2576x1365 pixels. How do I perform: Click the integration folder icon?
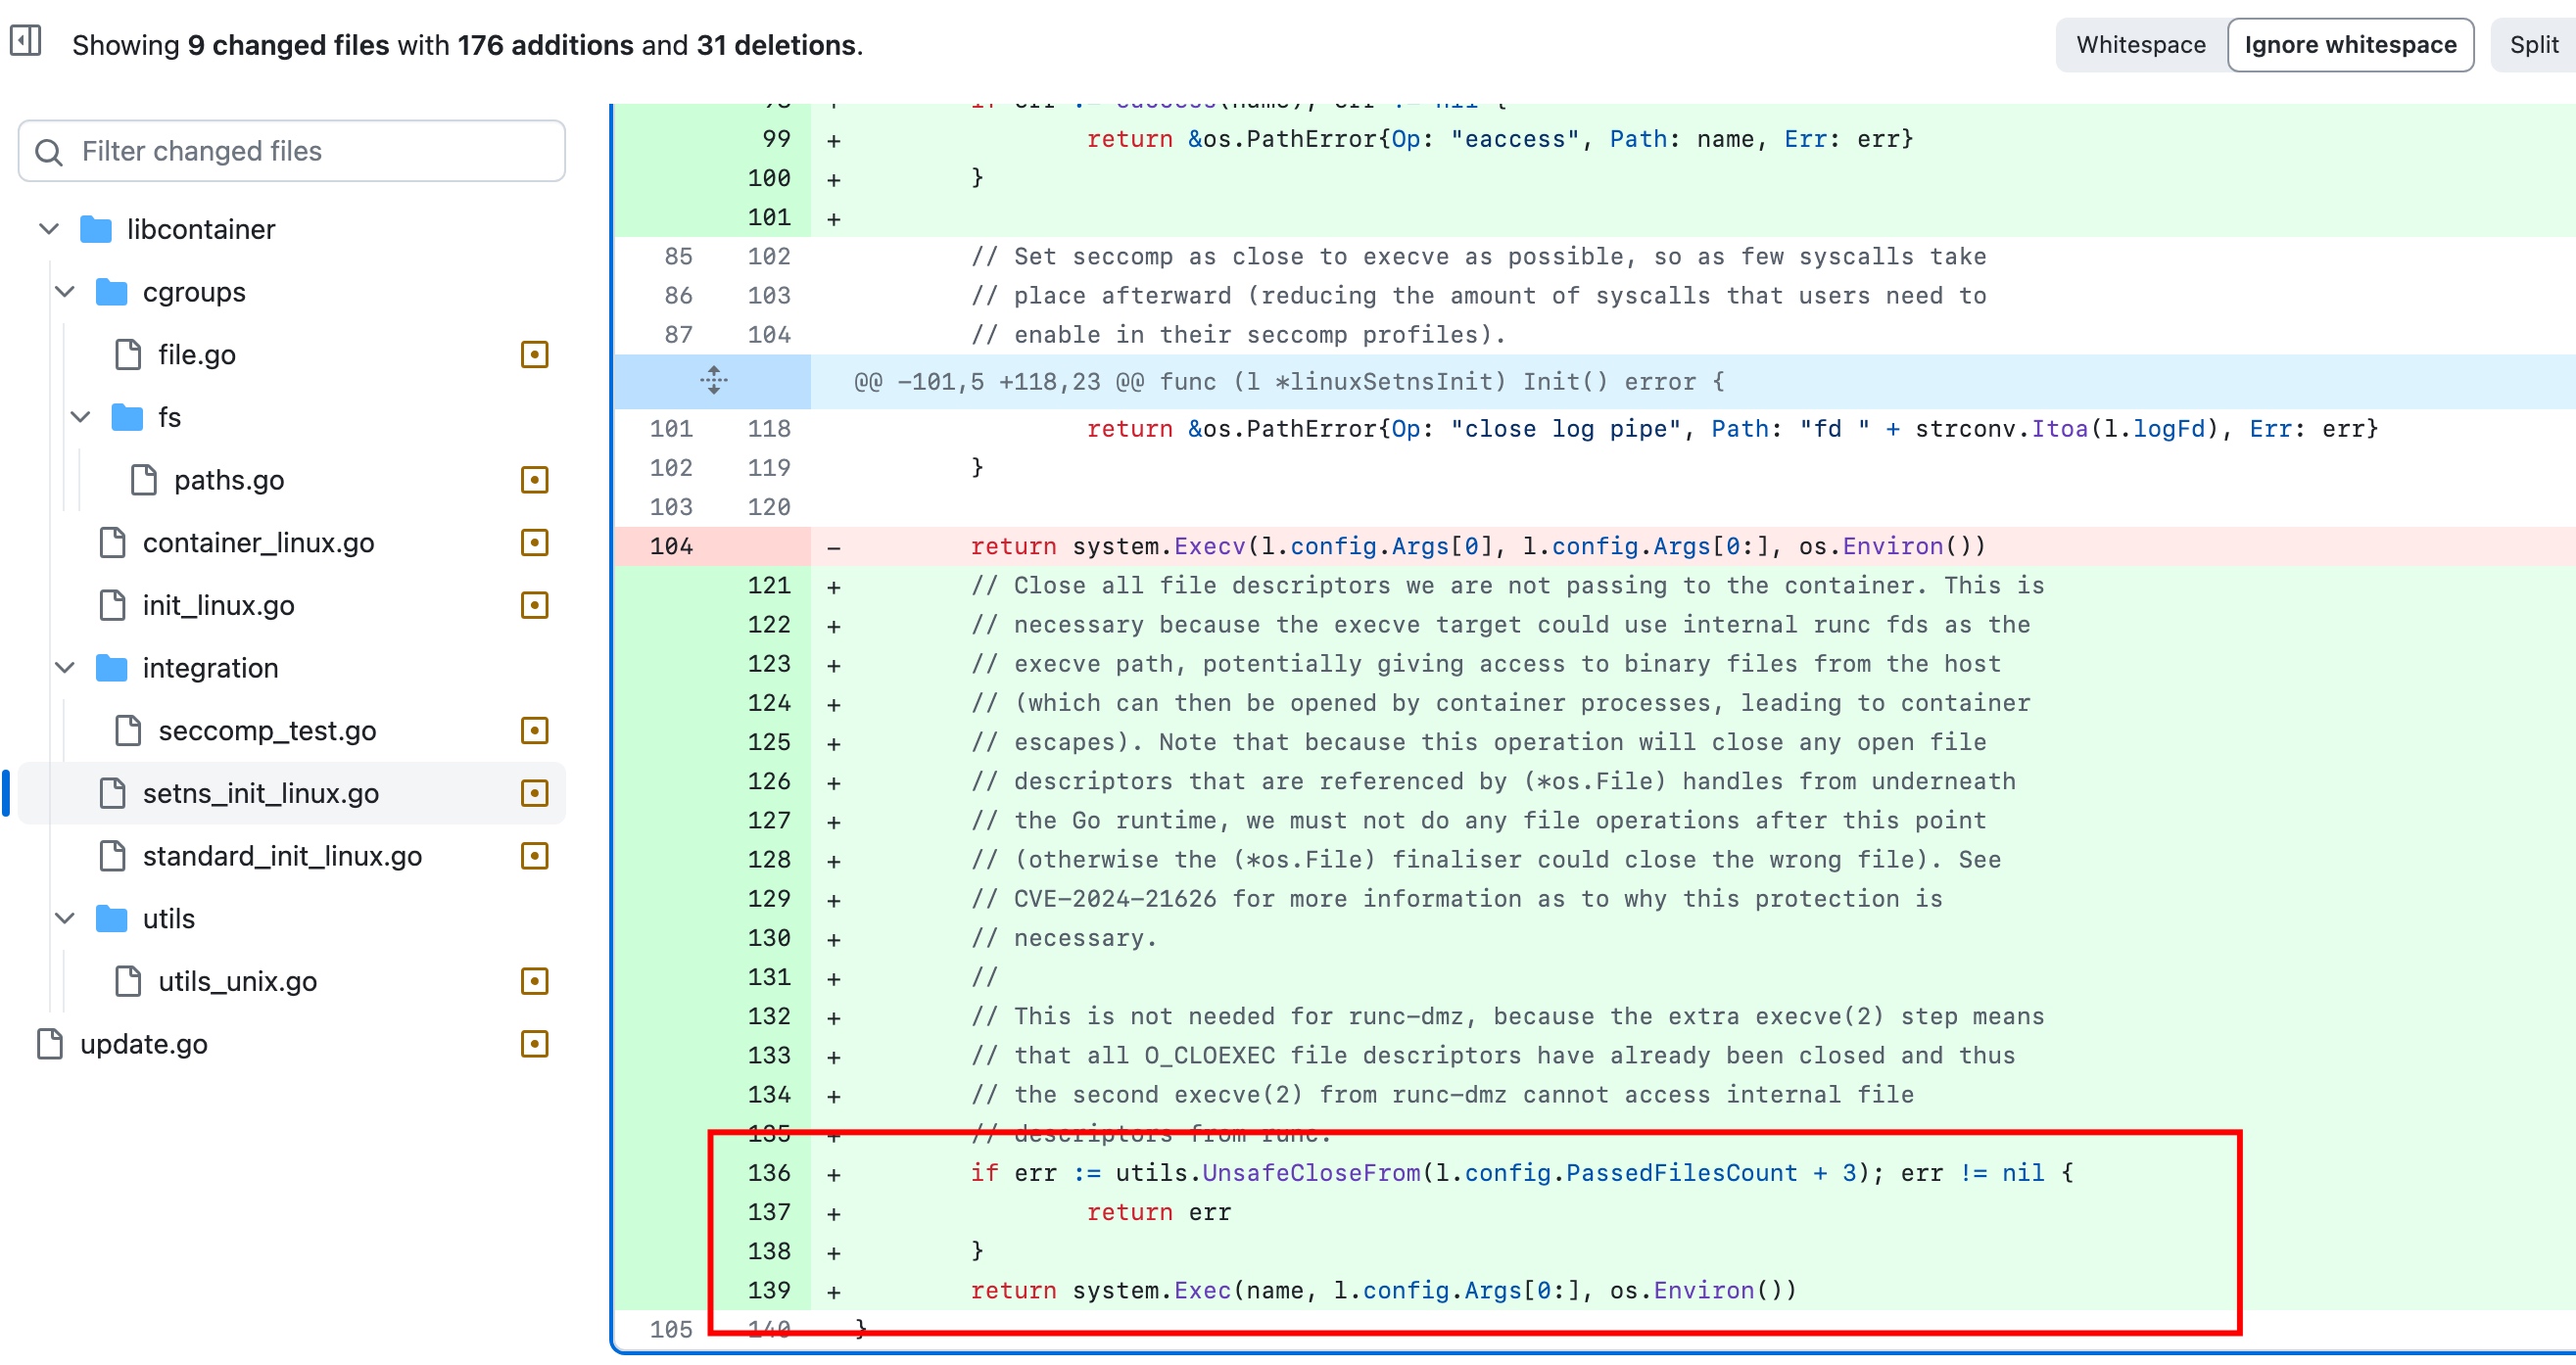(x=112, y=668)
